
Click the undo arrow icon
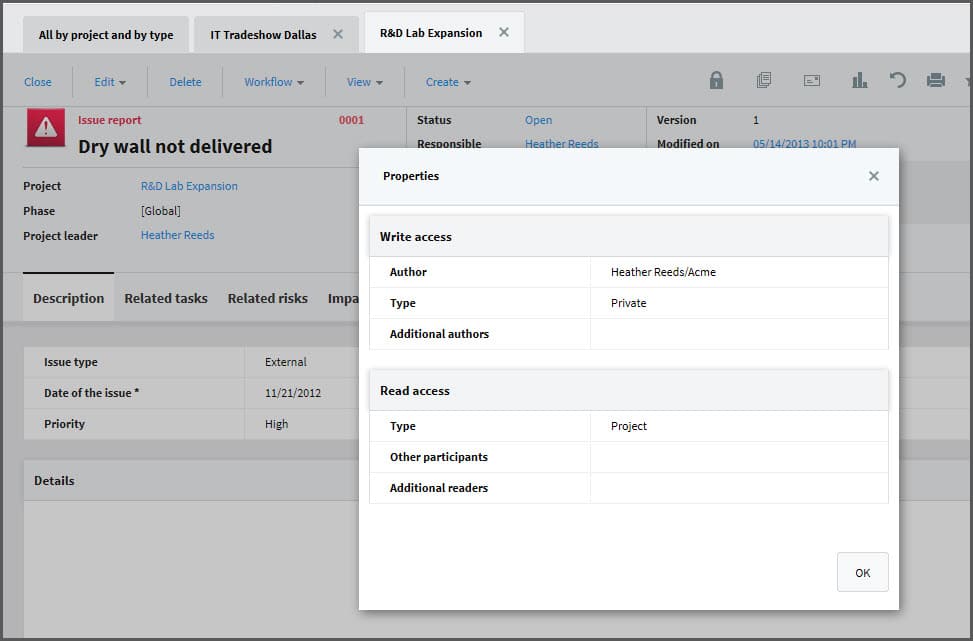[x=898, y=81]
